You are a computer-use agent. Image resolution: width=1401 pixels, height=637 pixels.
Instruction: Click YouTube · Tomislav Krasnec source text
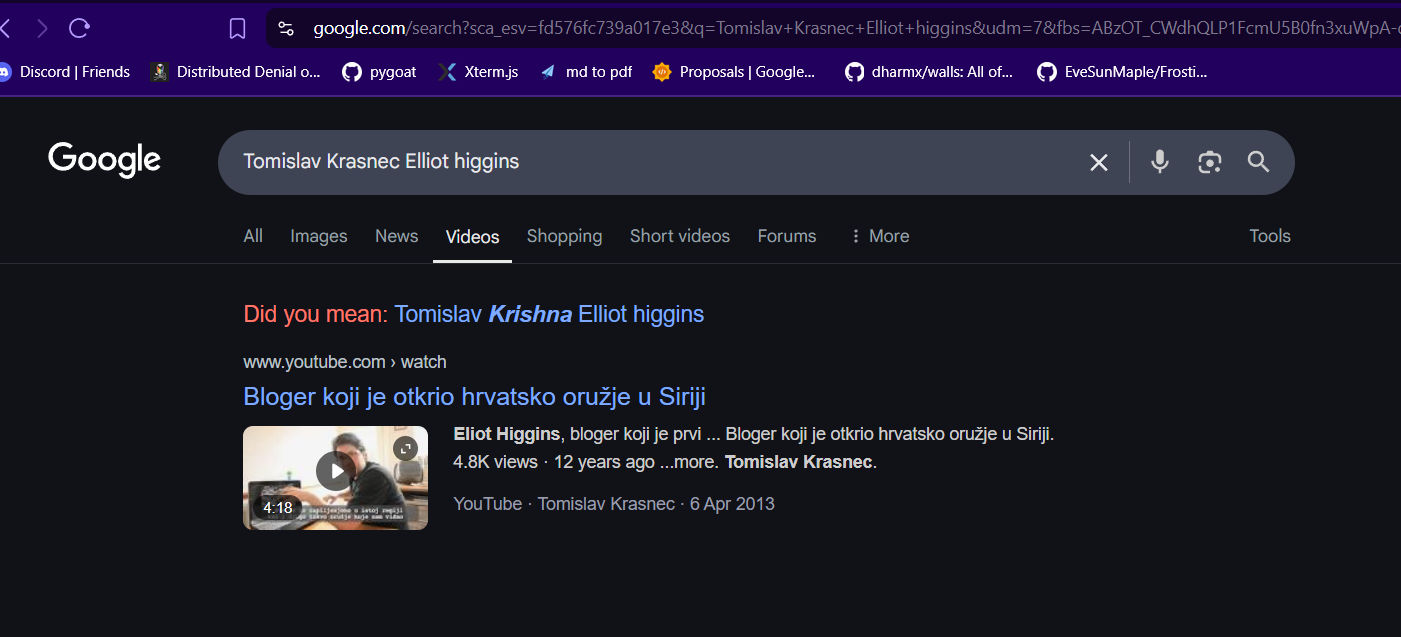(x=564, y=504)
